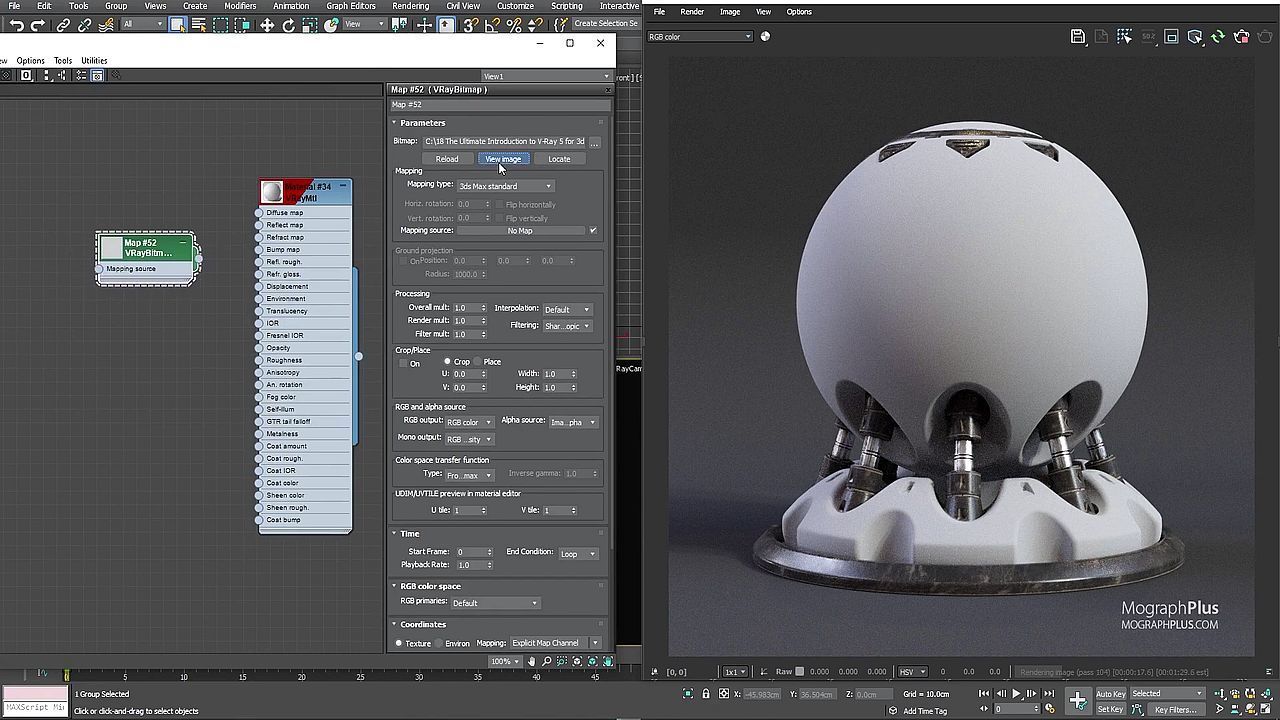Select the Environ coordinates radio button

pyautogui.click(x=439, y=643)
